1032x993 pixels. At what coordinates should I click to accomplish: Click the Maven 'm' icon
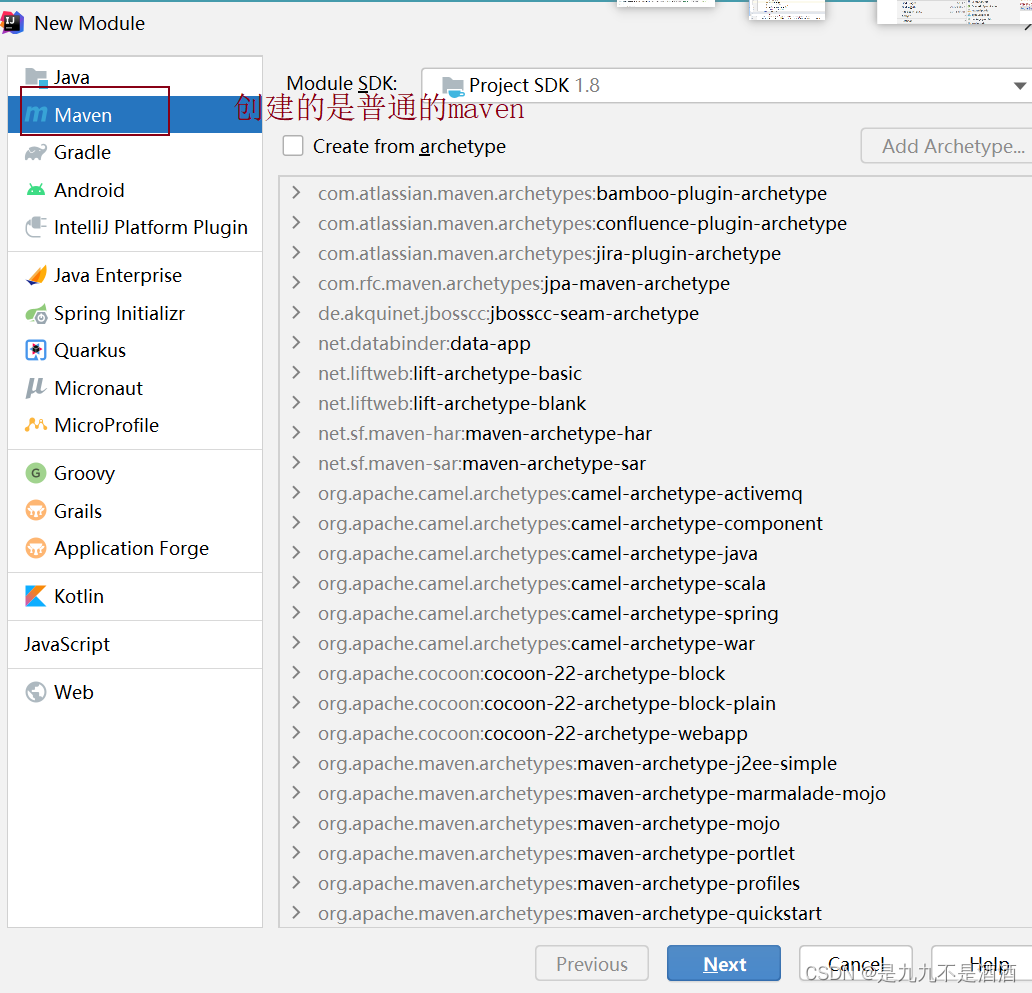36,115
